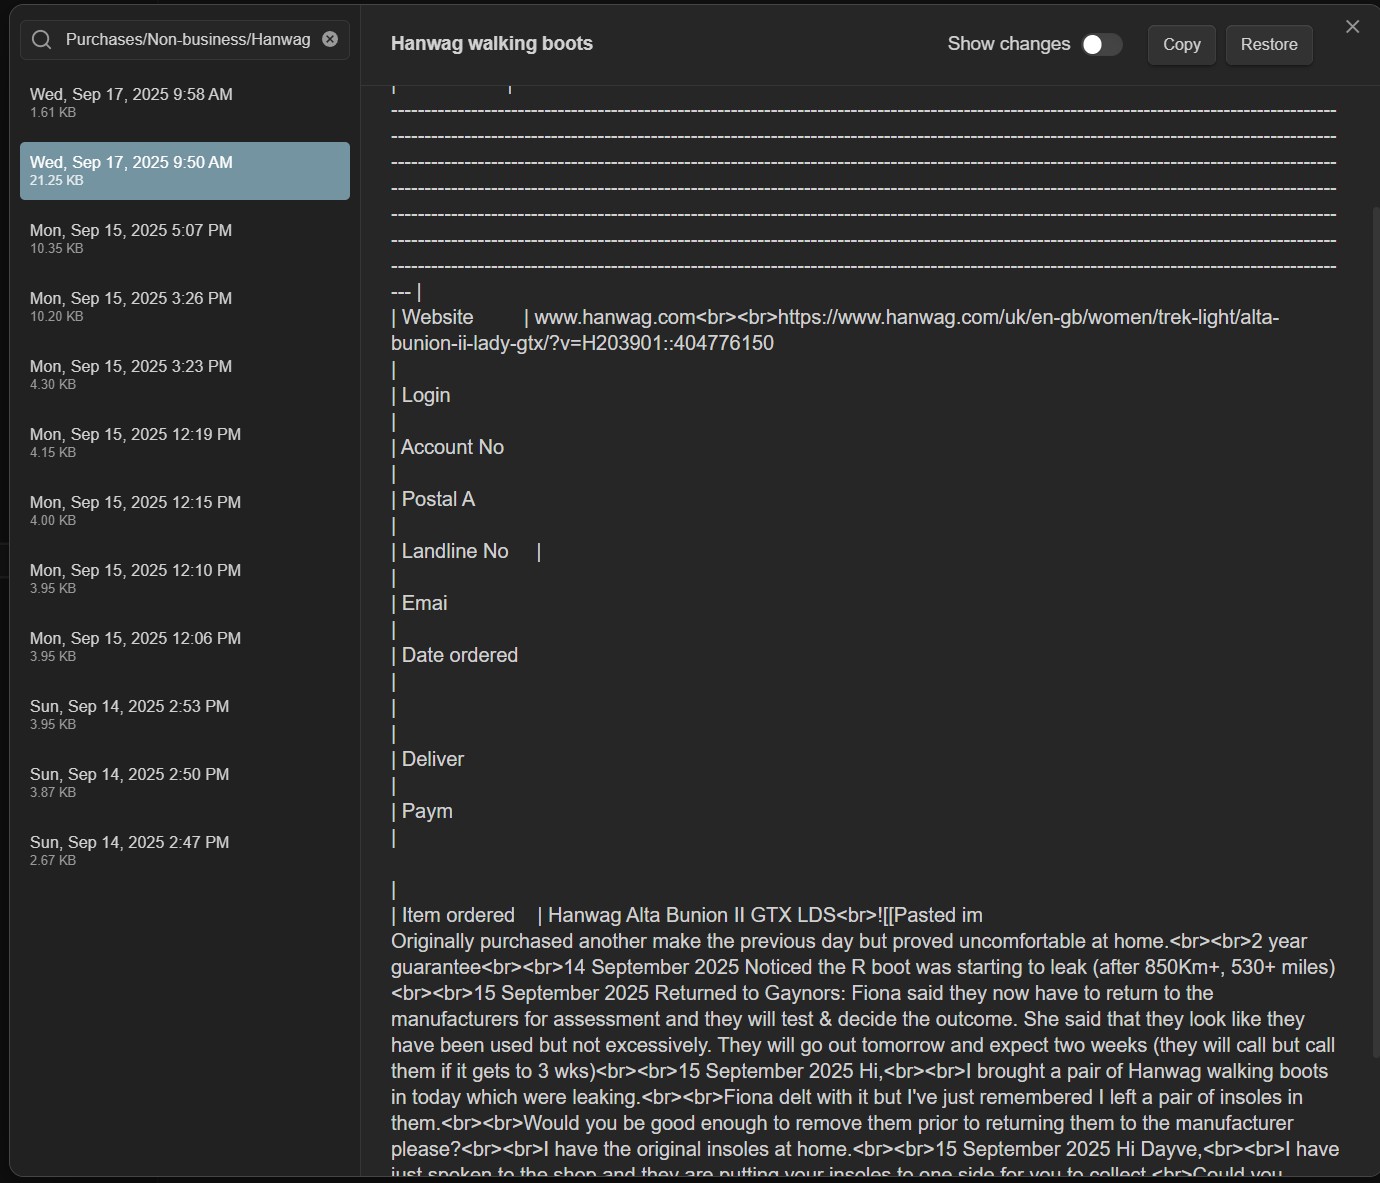Clear the search field text
Viewport: 1380px width, 1183px height.
point(330,40)
